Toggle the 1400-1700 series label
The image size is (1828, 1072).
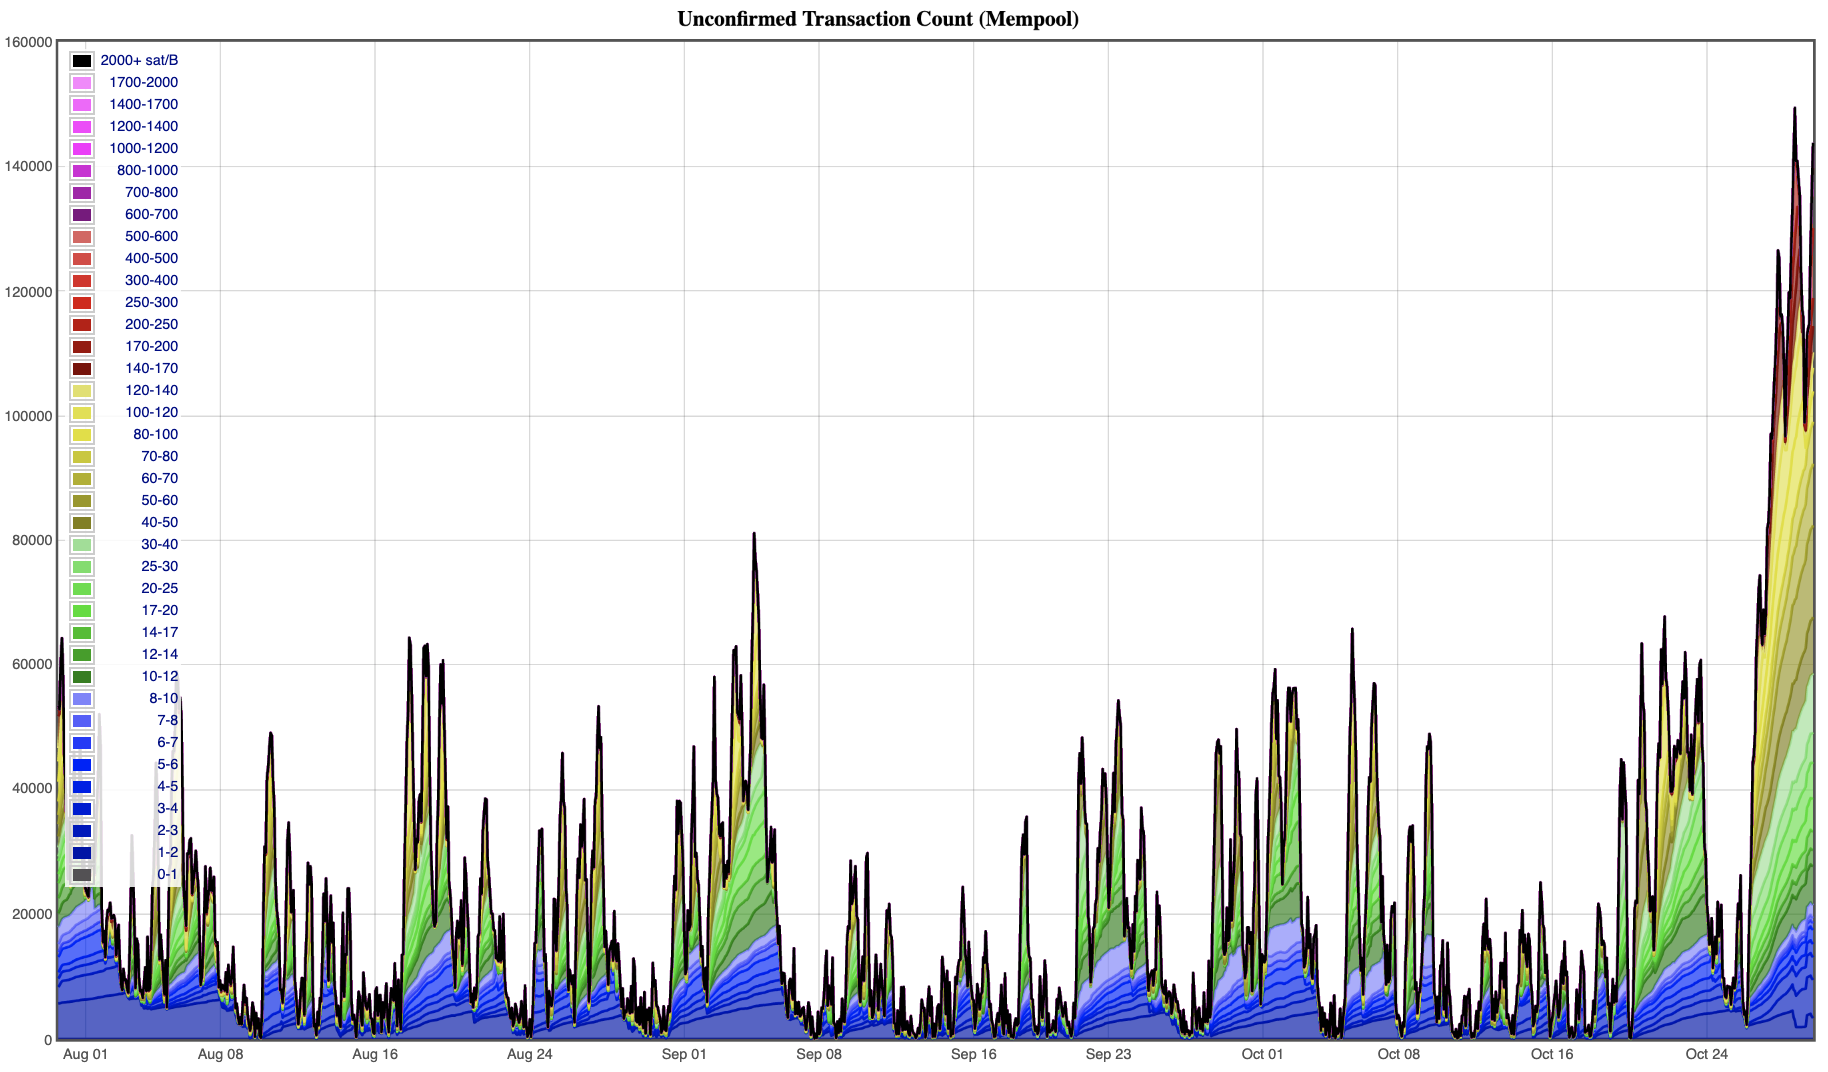coord(144,105)
